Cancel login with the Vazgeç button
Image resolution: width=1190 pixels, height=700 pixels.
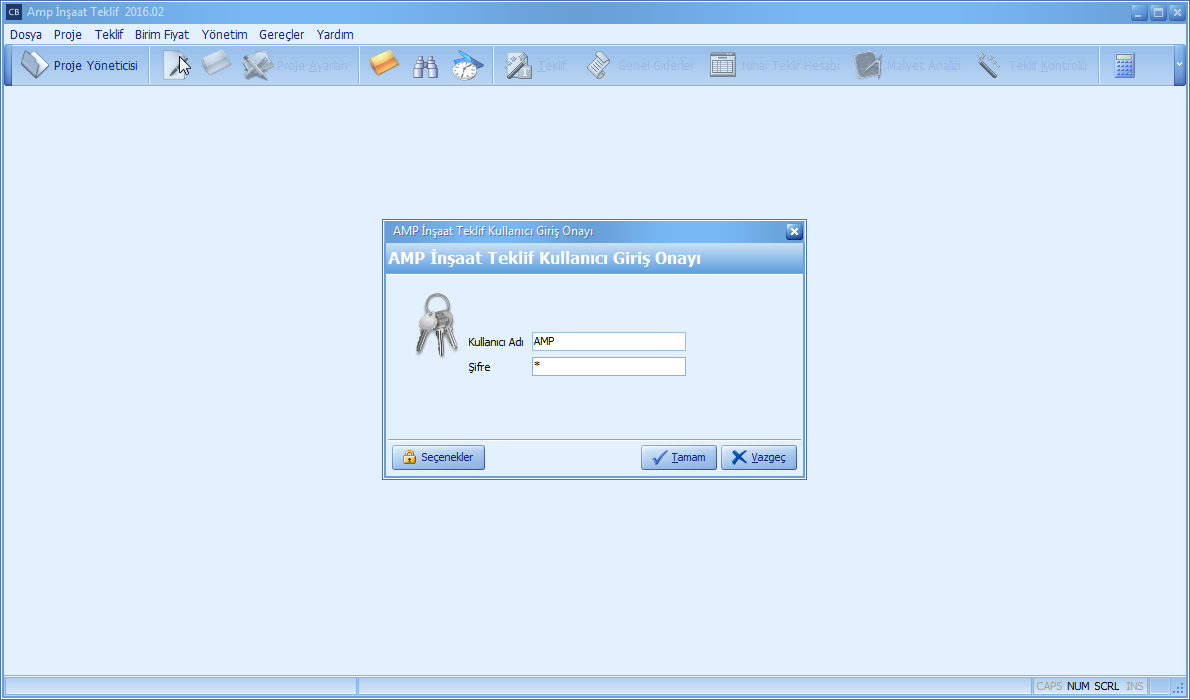point(758,457)
